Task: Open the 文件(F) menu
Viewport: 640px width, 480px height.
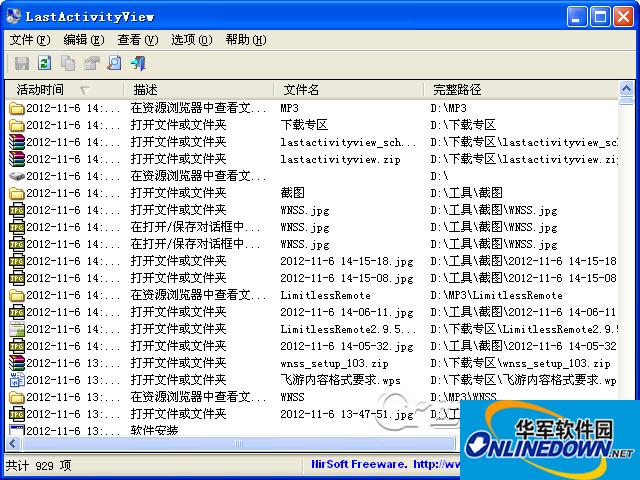Action: [29, 40]
